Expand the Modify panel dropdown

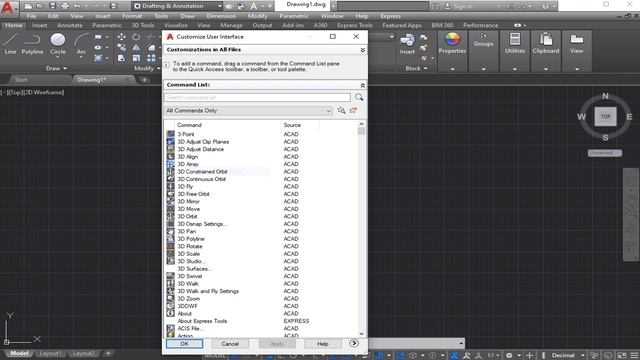click(x=147, y=69)
